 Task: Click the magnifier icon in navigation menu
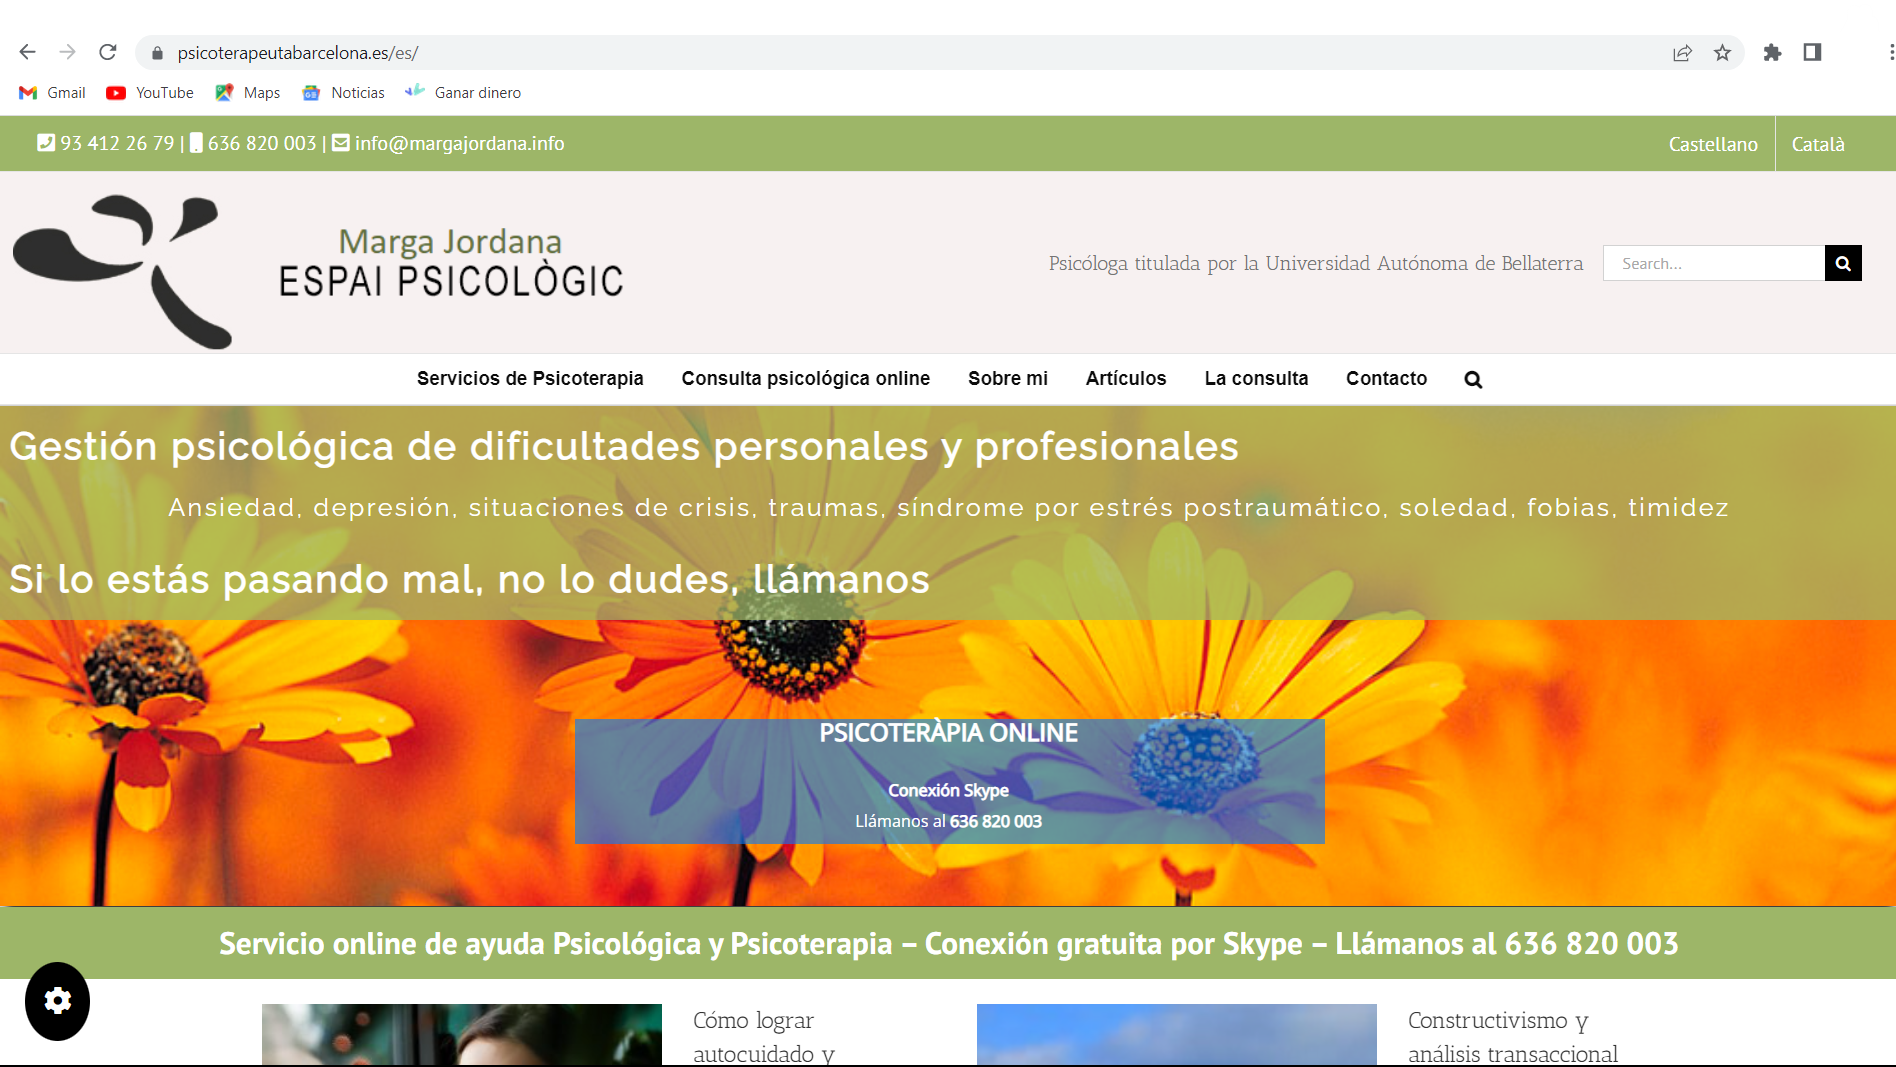click(x=1473, y=380)
